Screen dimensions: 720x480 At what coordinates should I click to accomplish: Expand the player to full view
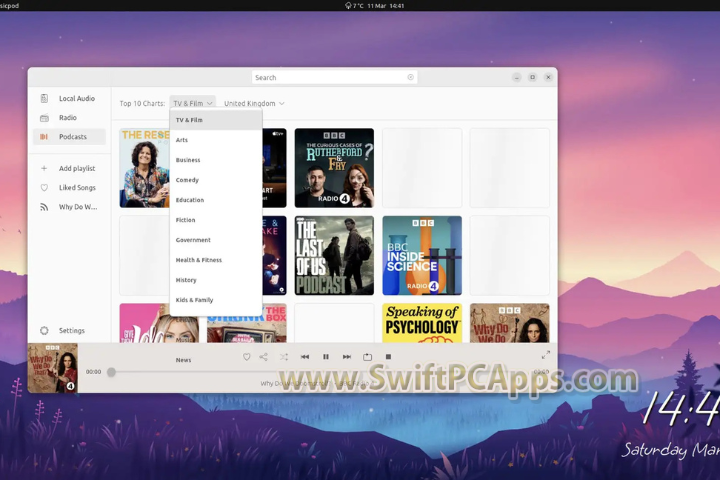click(x=546, y=355)
